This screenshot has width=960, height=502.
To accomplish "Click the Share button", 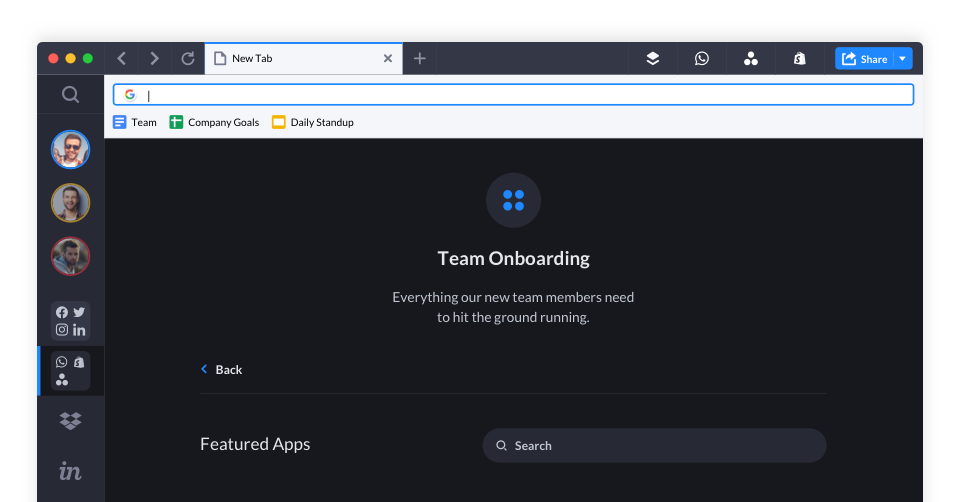I will pyautogui.click(x=864, y=59).
